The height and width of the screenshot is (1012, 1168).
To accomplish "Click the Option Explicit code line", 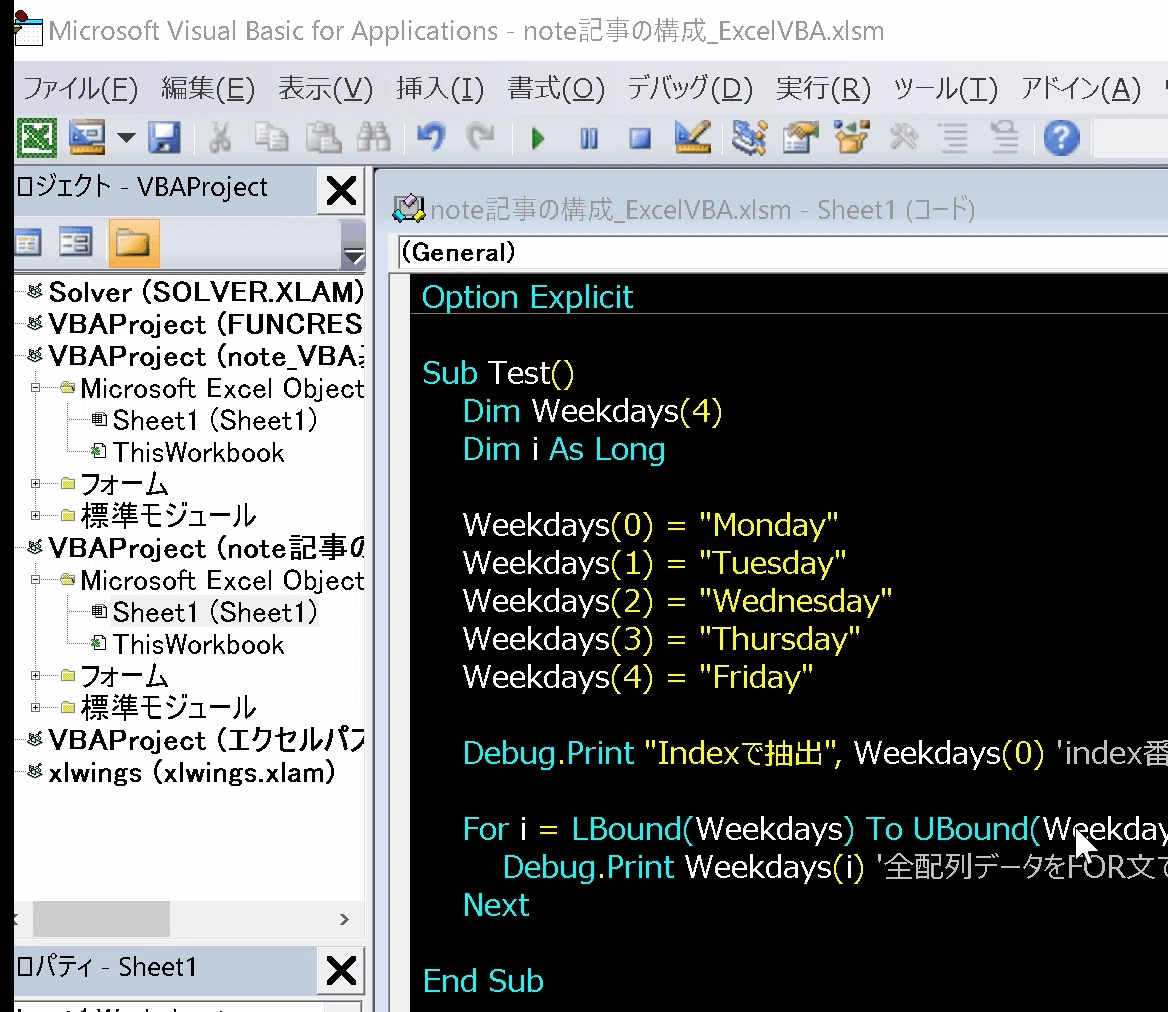I will tap(527, 297).
